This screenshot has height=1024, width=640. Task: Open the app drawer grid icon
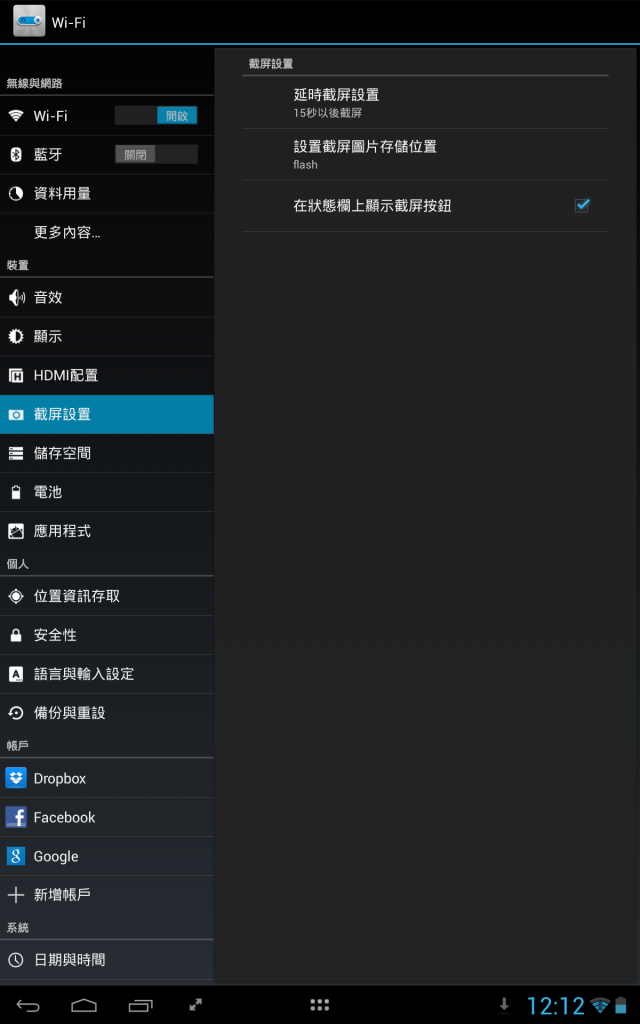(319, 1005)
